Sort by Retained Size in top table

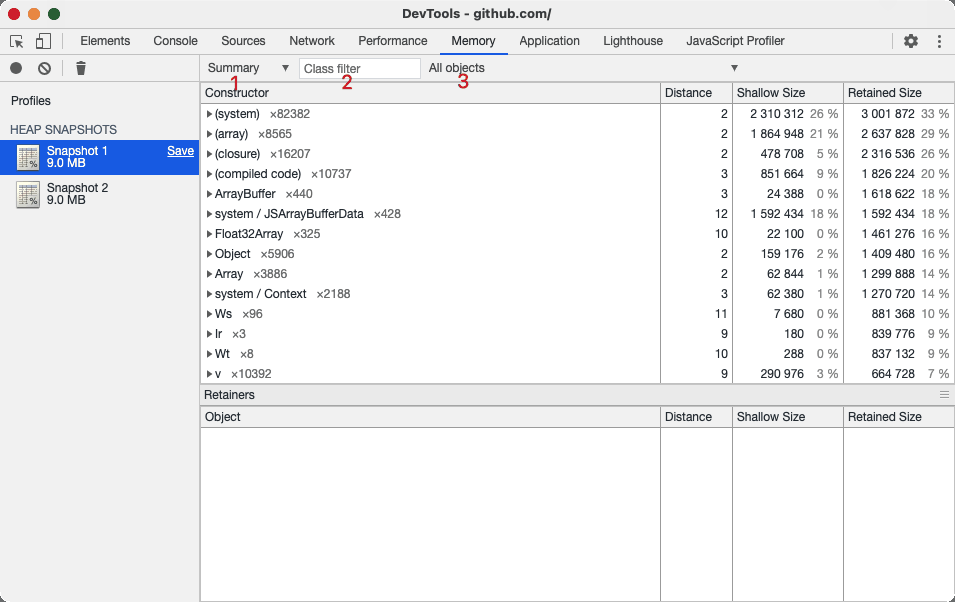click(898, 93)
